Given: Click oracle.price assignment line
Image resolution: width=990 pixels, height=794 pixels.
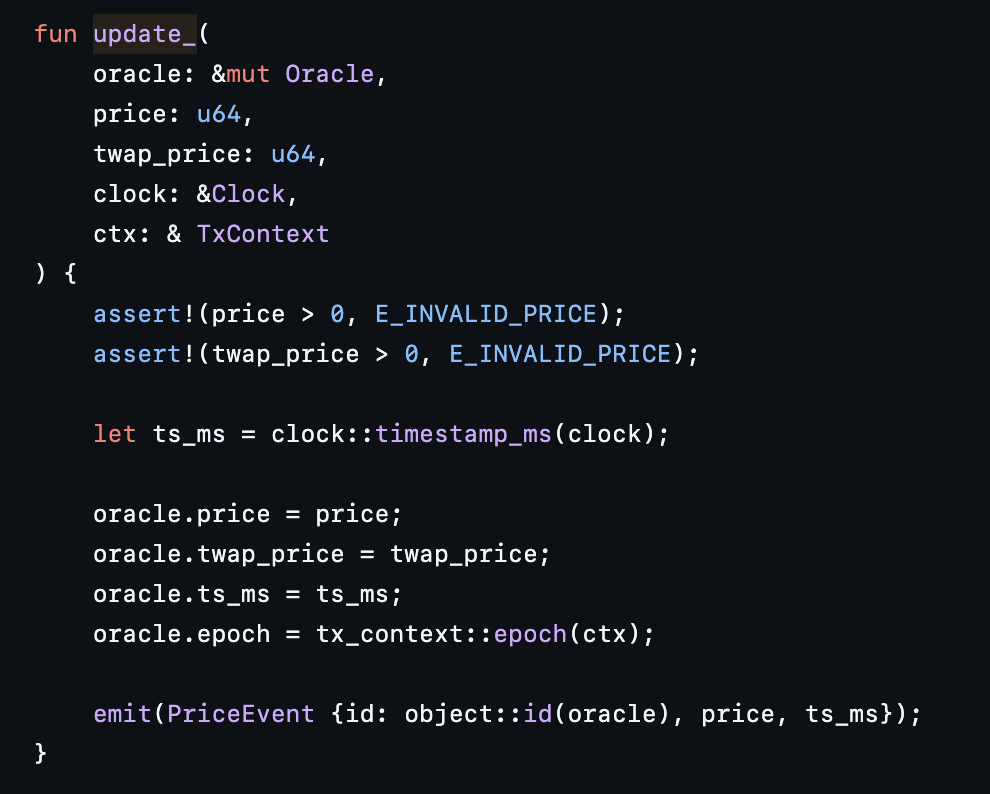Looking at the screenshot, I should (247, 514).
